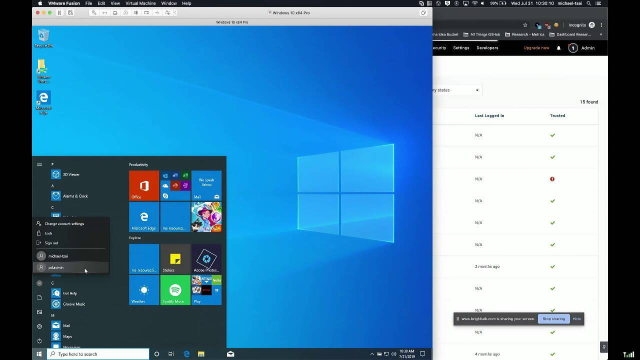Open Pictures from Start sidebar
This screenshot has width=640, height=360.
pos(39,312)
